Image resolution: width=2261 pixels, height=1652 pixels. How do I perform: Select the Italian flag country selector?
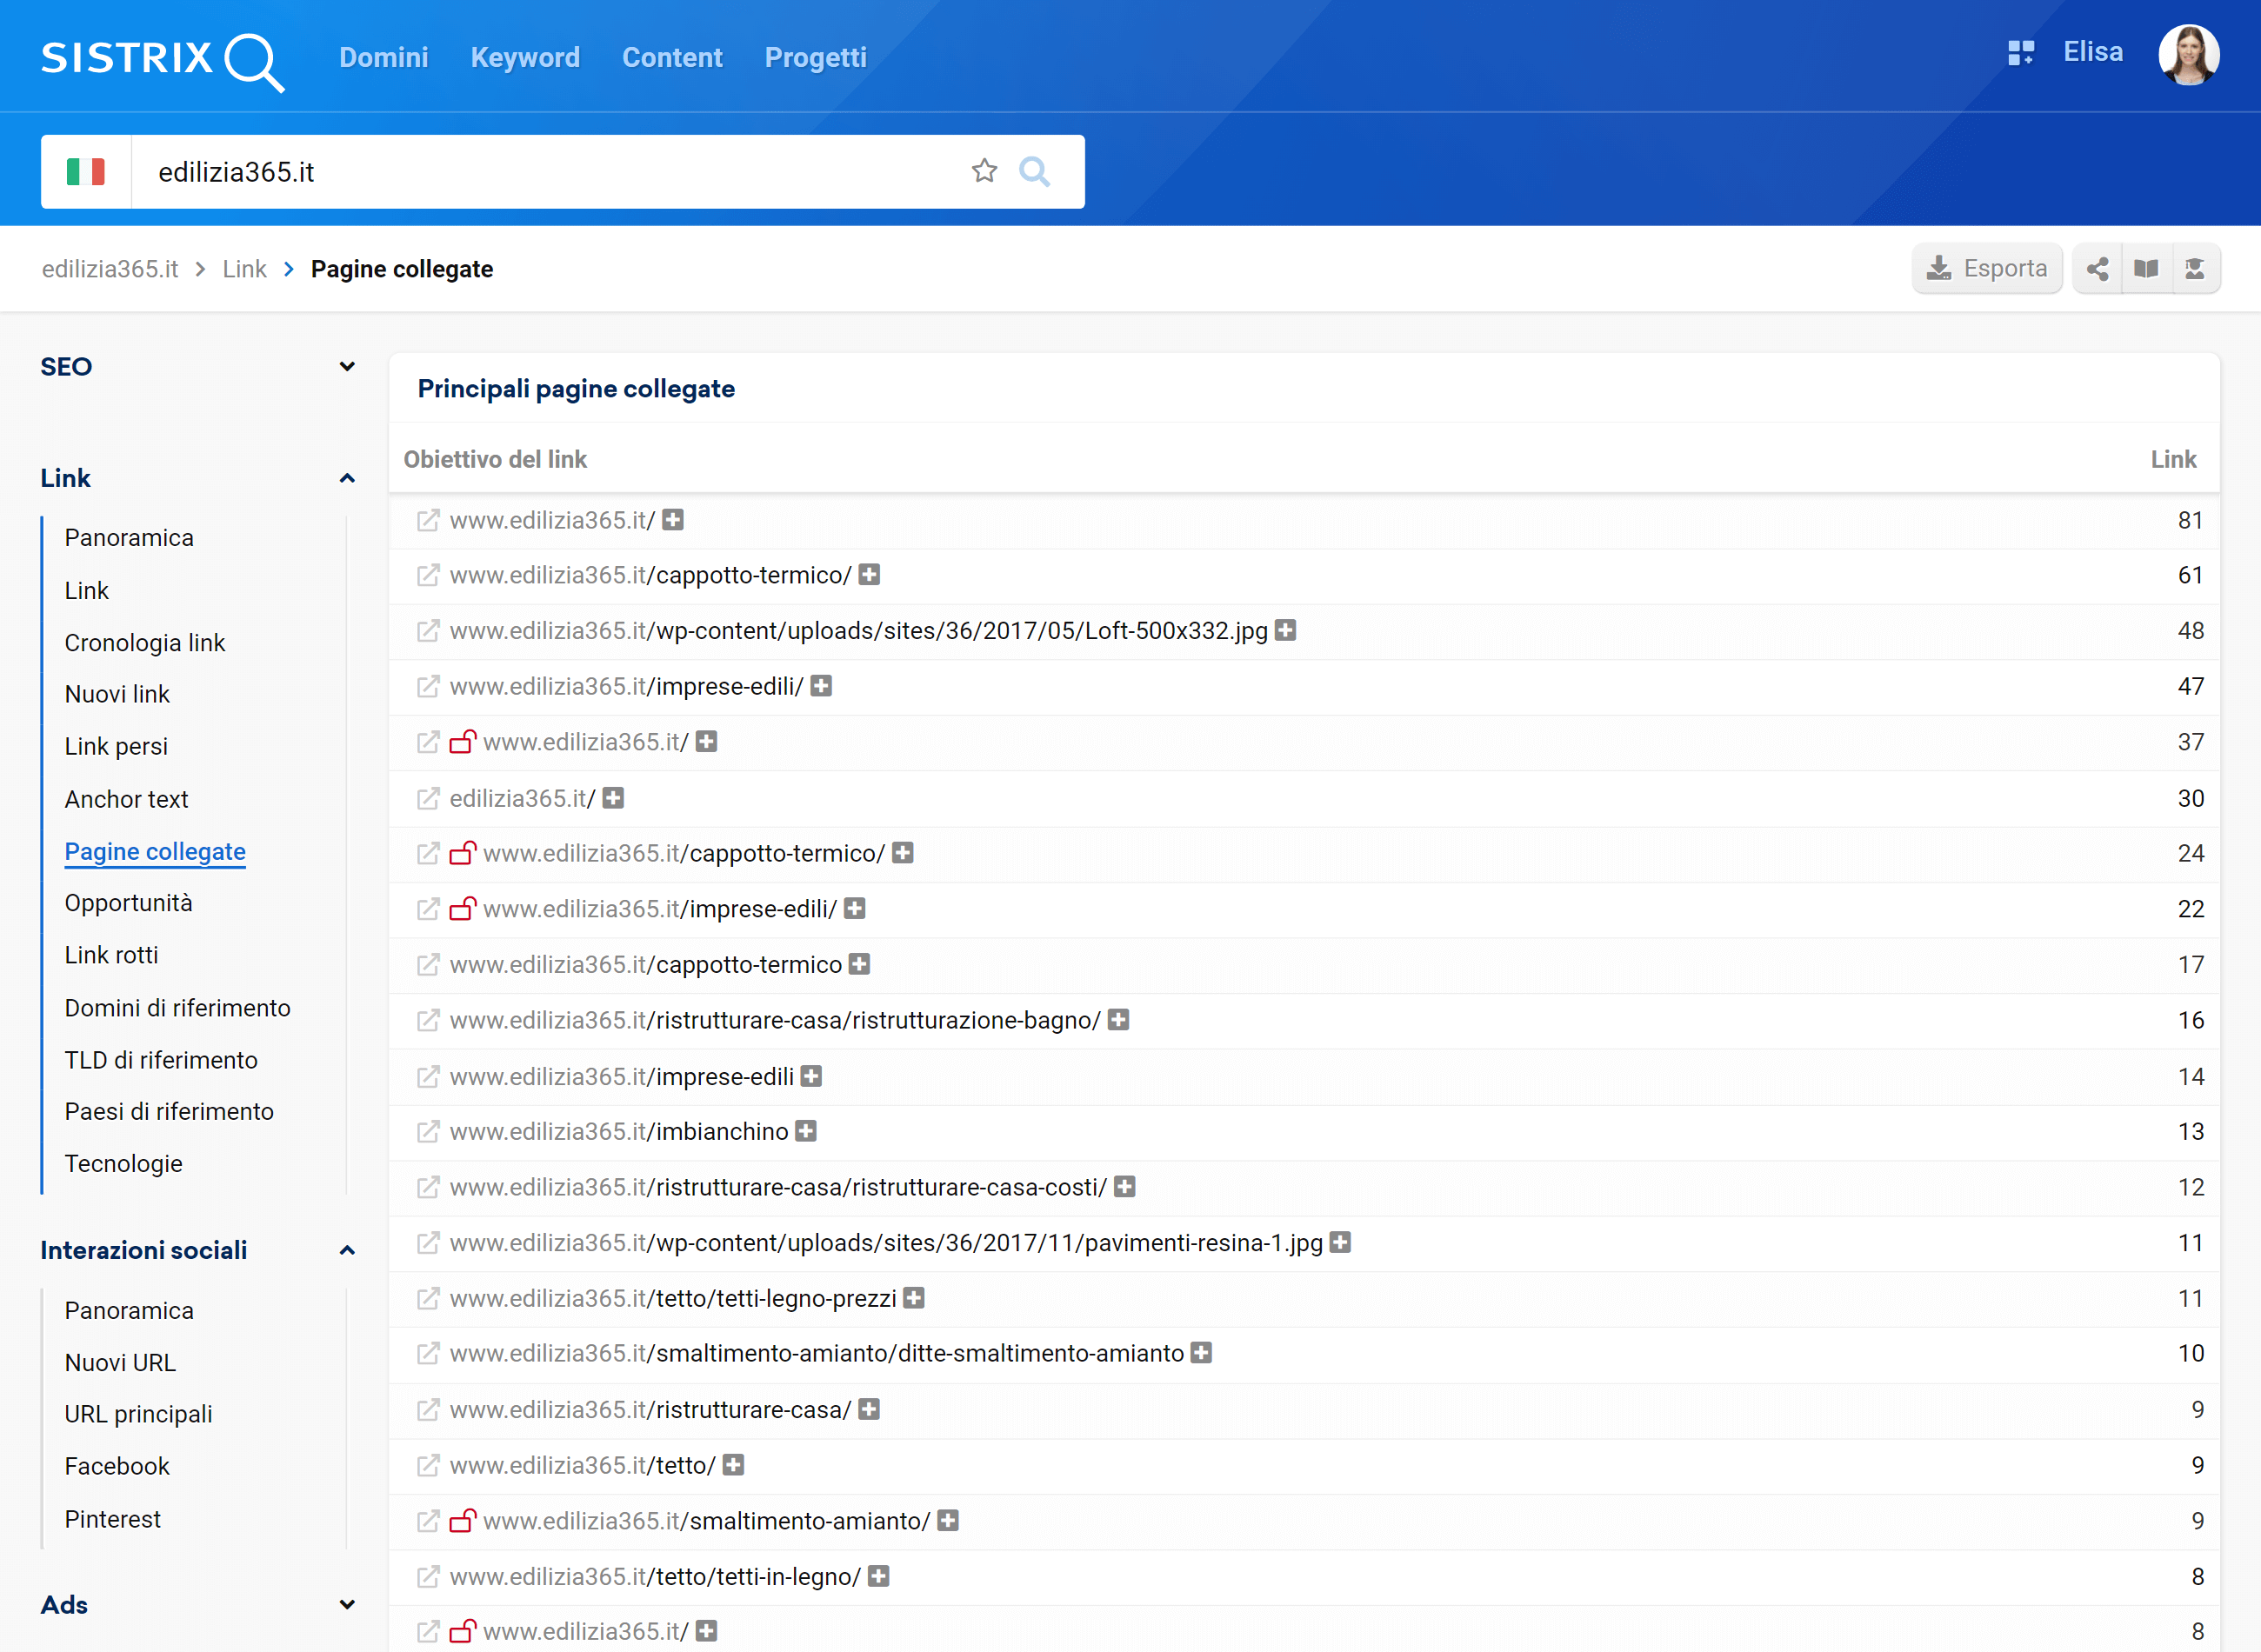click(x=86, y=172)
